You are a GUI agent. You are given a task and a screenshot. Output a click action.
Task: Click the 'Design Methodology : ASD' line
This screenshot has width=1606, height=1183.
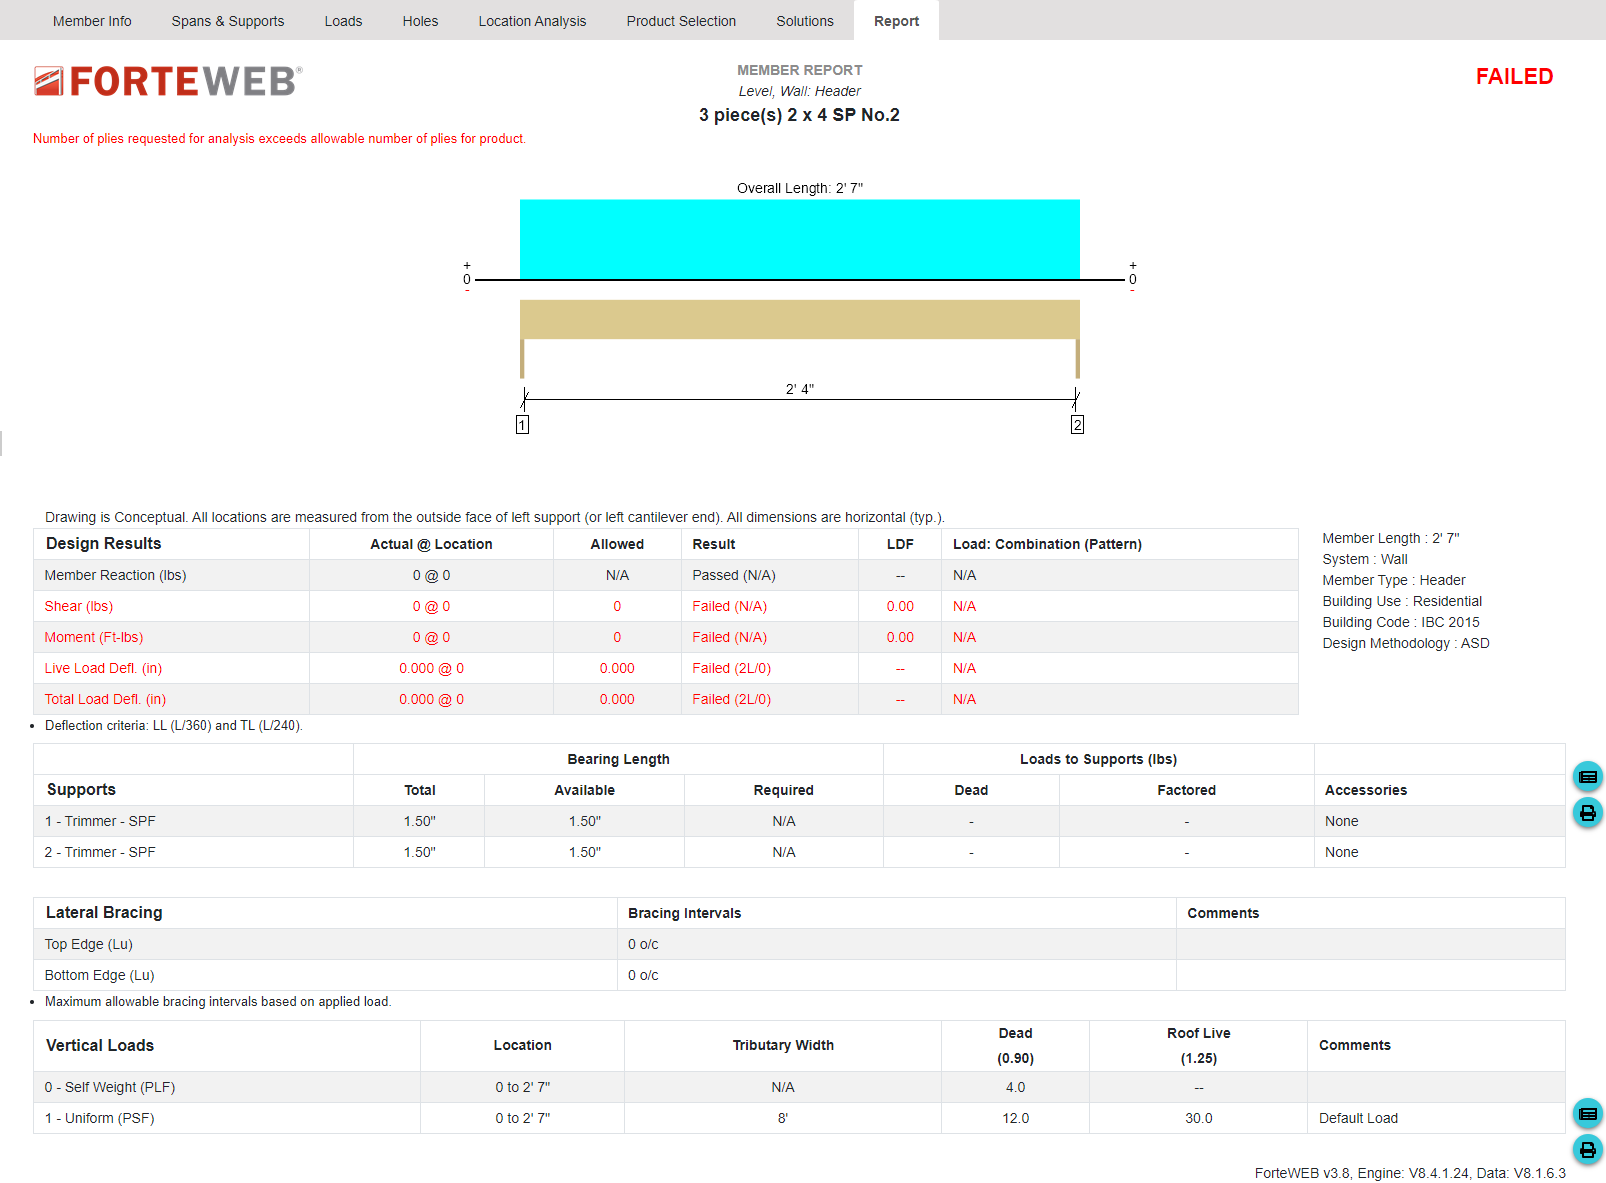[1405, 643]
